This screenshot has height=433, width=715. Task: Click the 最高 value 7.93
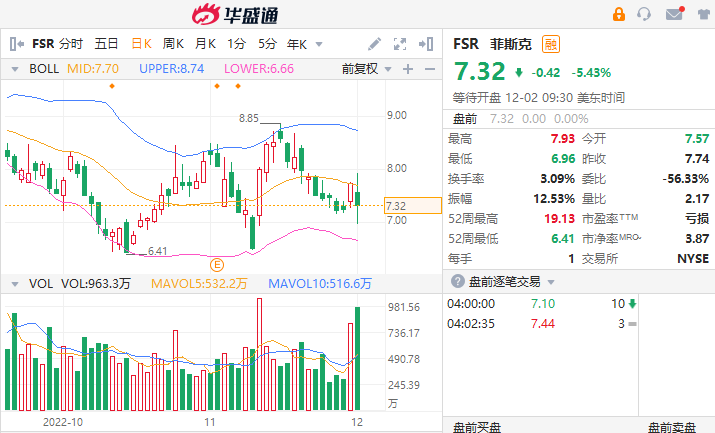tap(563, 139)
